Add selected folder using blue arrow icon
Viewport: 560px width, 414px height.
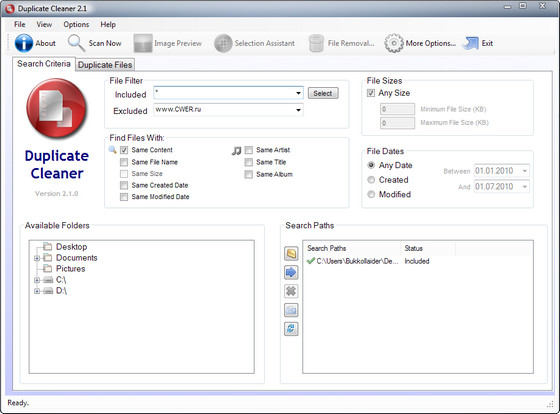pyautogui.click(x=291, y=273)
